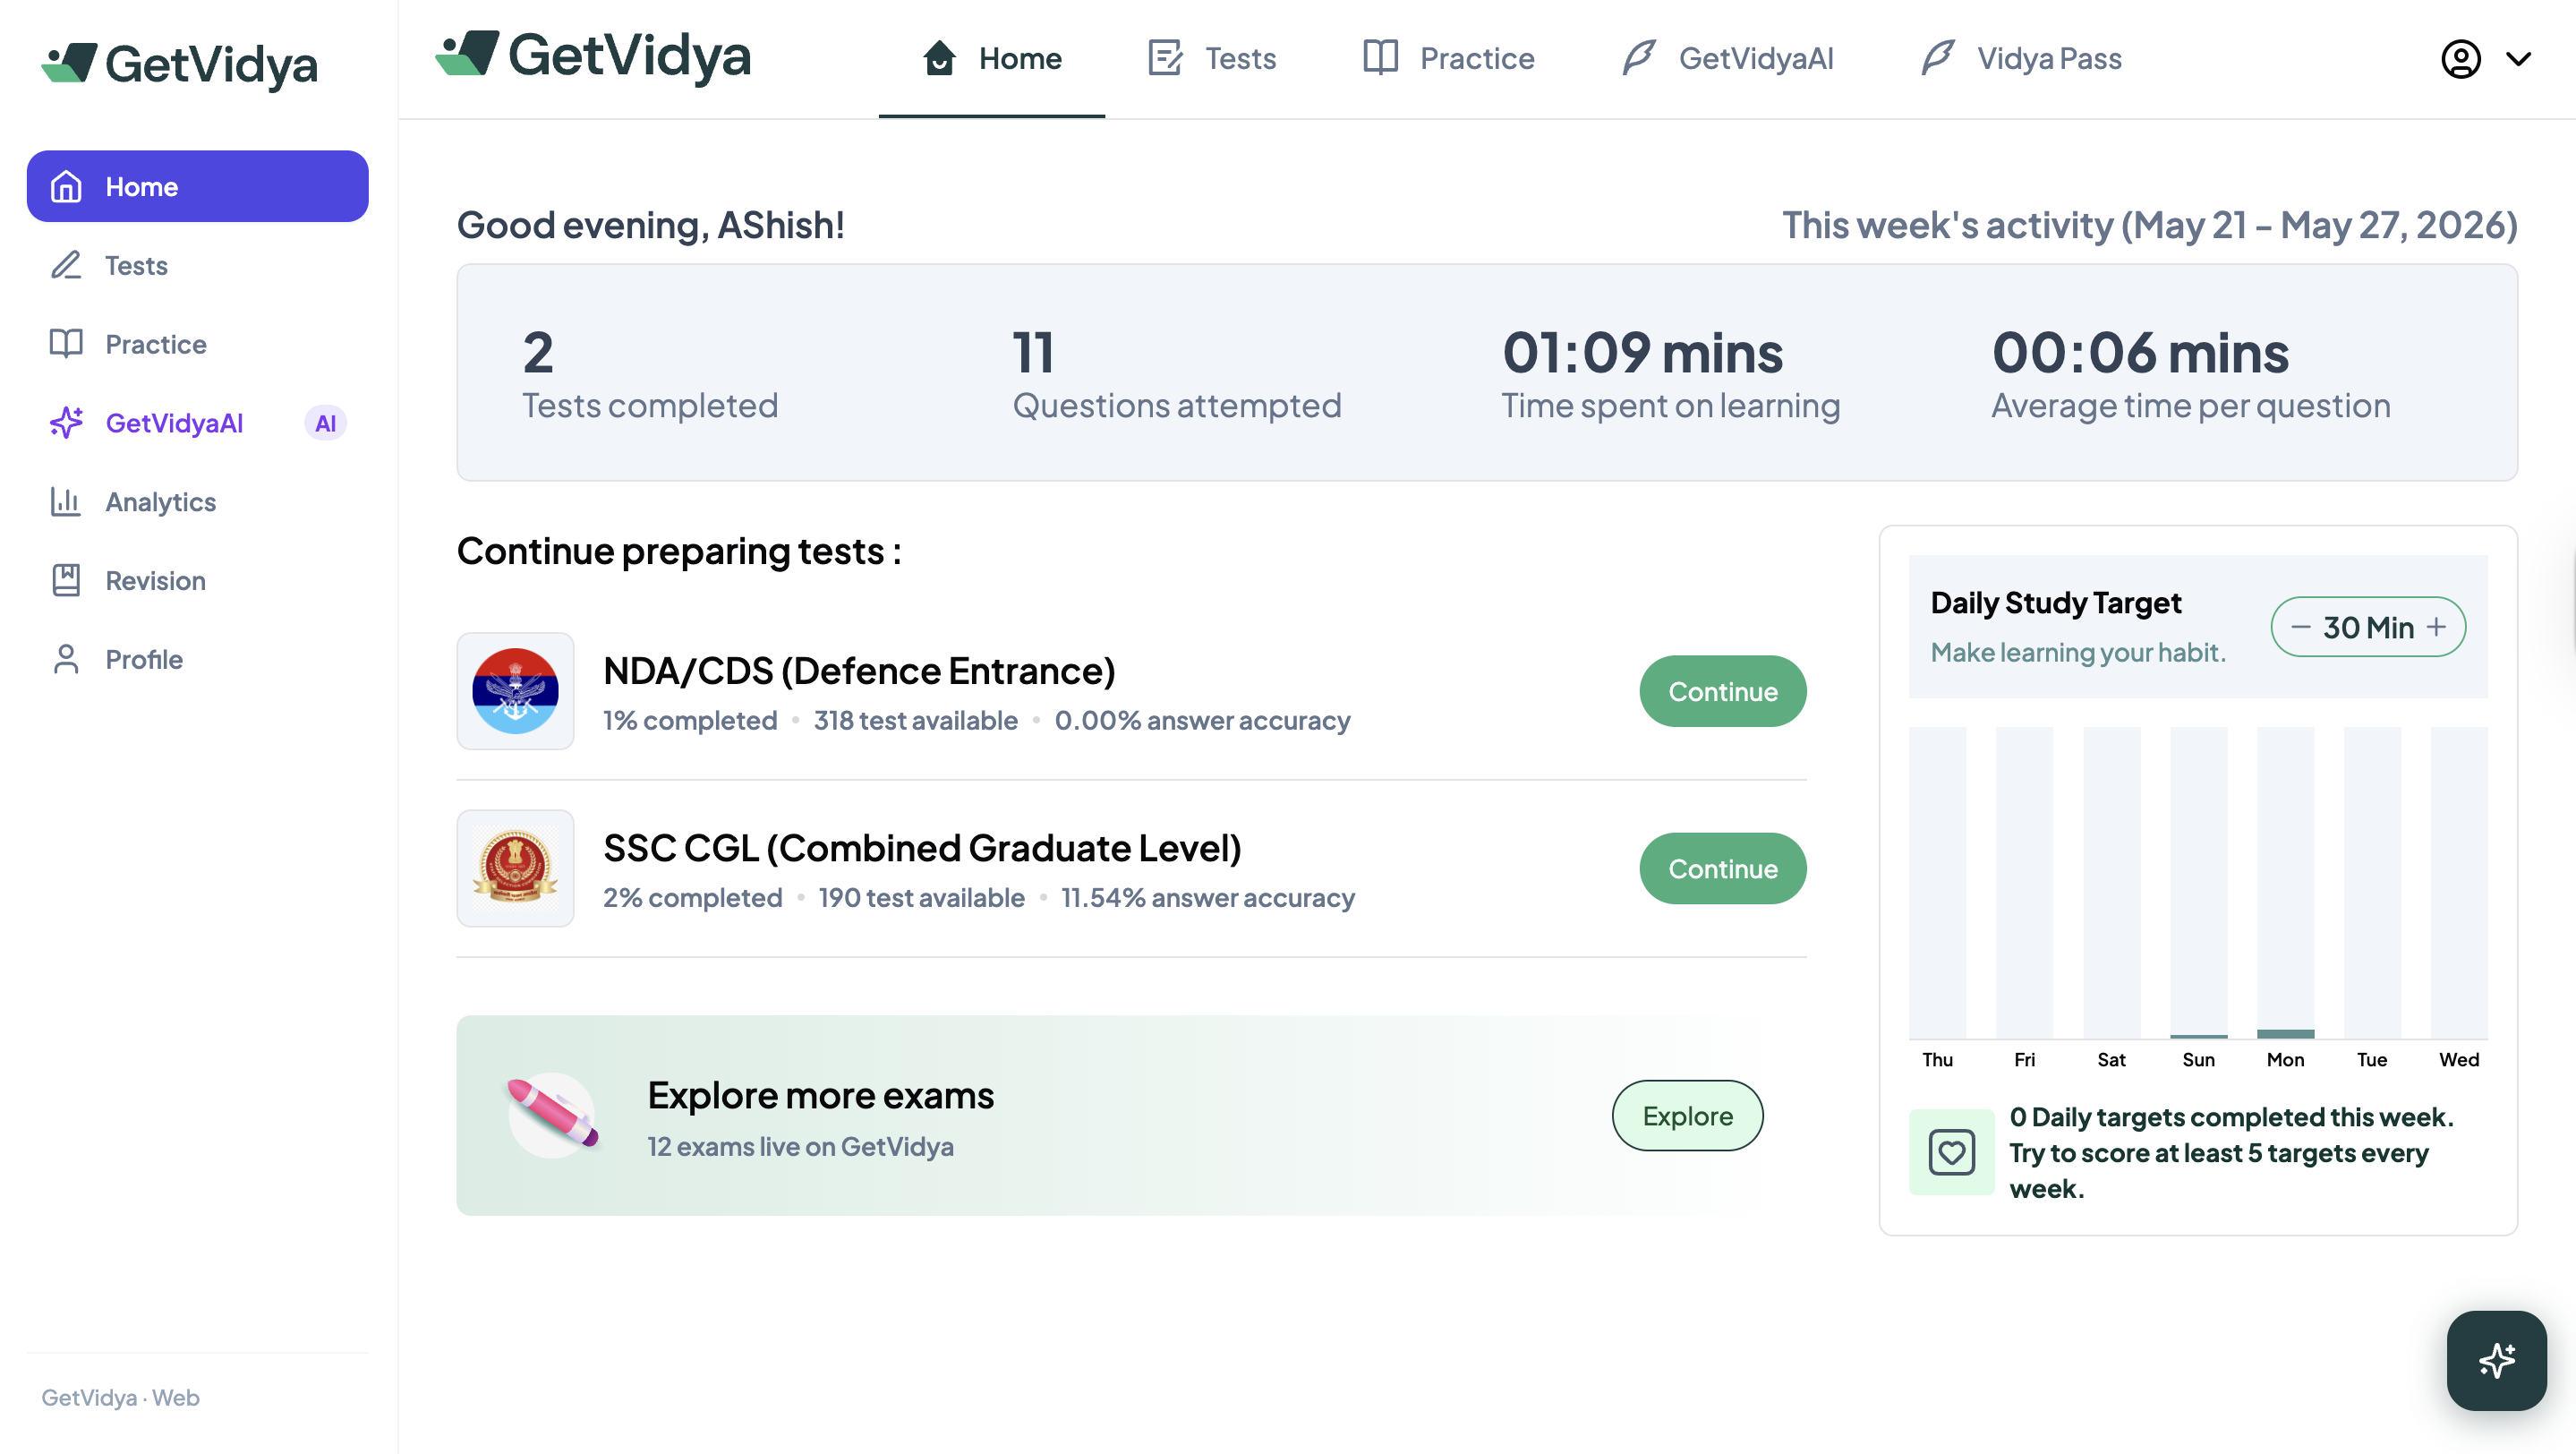Click the crayon icon in Explore banner
2576x1454 pixels.
pyautogui.click(x=552, y=1114)
